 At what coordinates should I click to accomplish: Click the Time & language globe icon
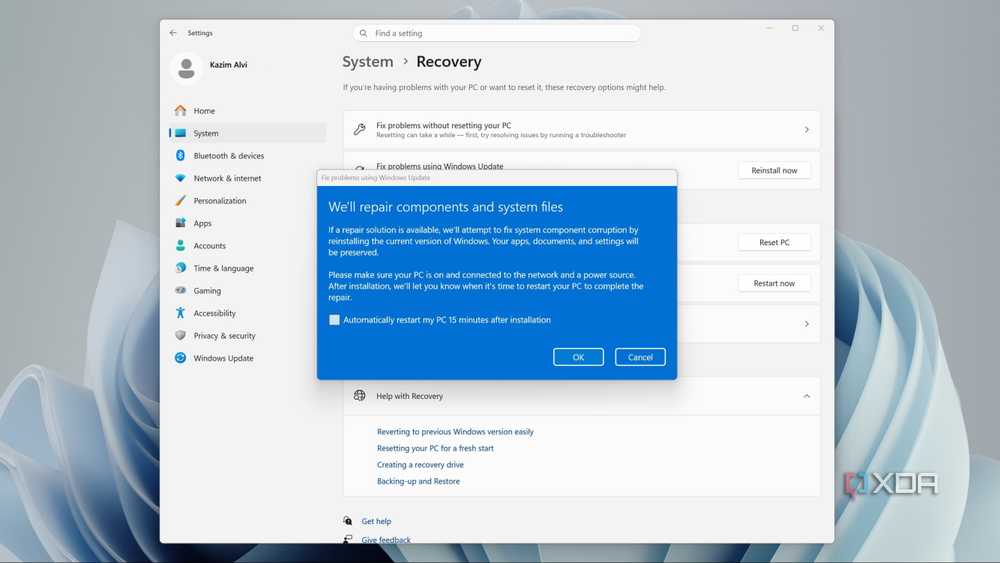coord(180,268)
